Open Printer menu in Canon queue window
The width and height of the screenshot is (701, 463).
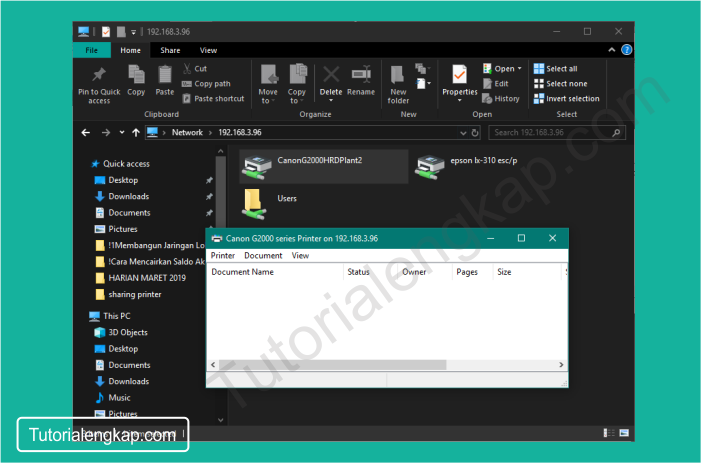click(223, 255)
